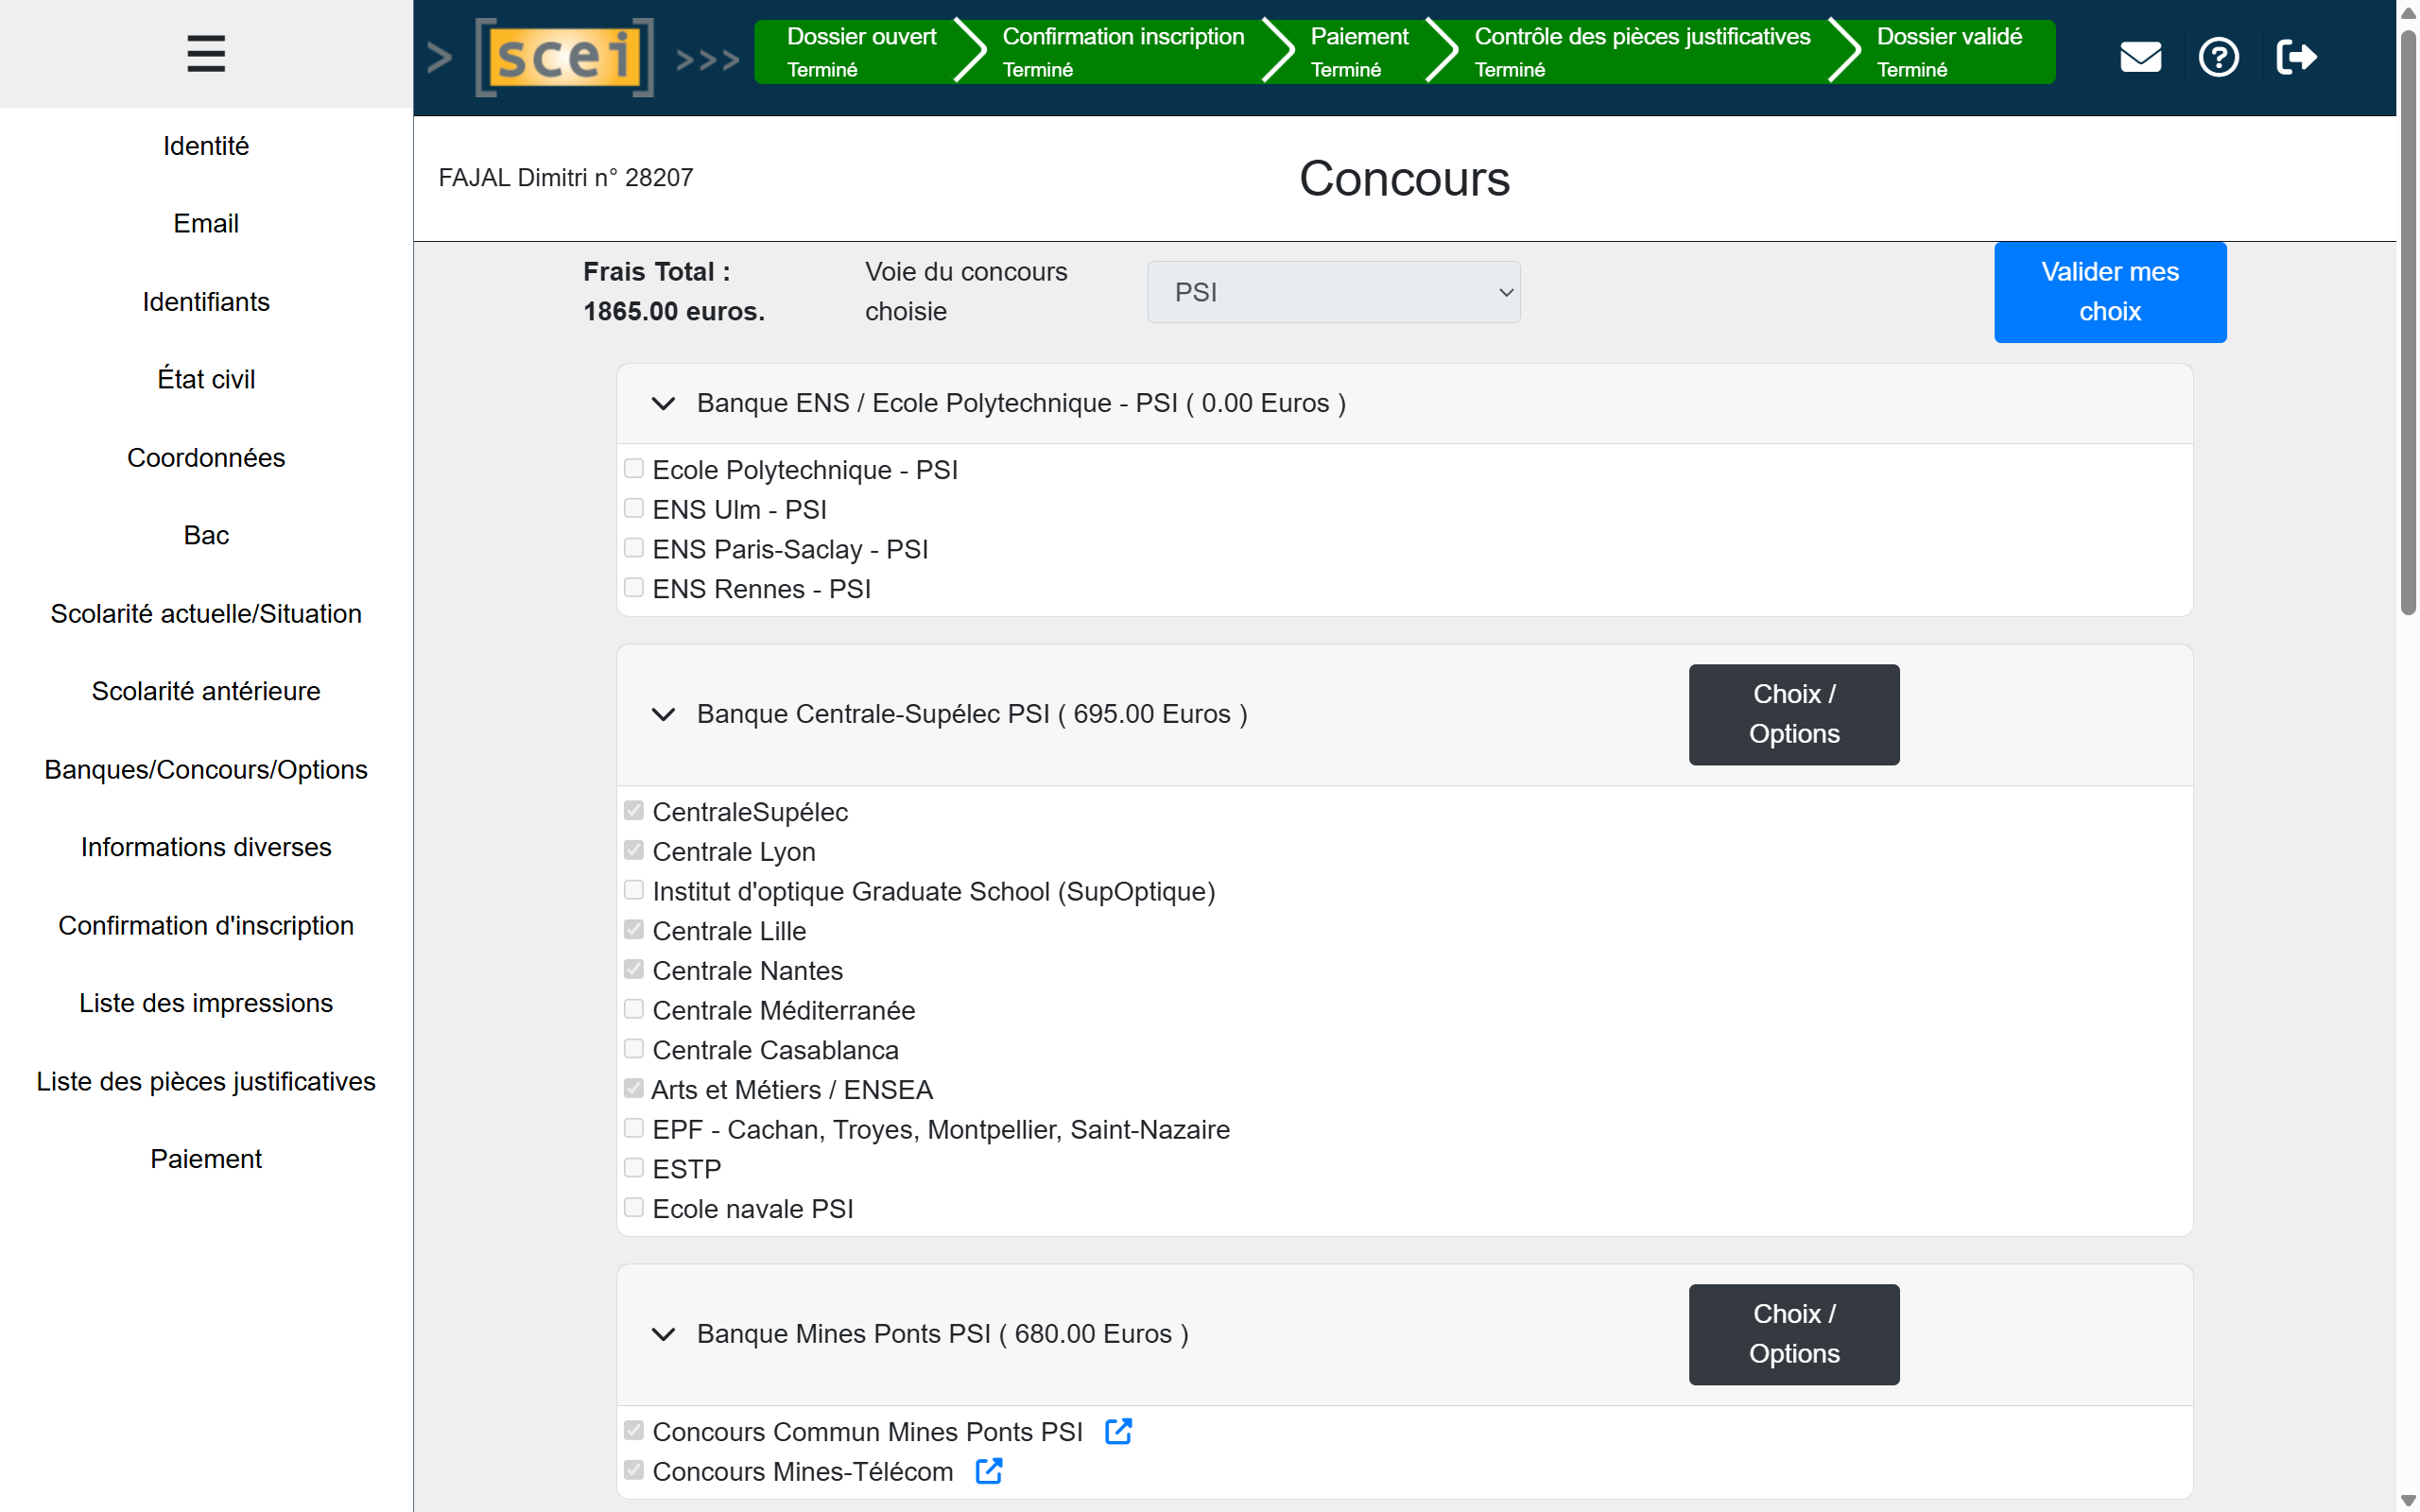Open the hamburger menu icon
Viewport: 2420px width, 1512px height.
click(205, 54)
